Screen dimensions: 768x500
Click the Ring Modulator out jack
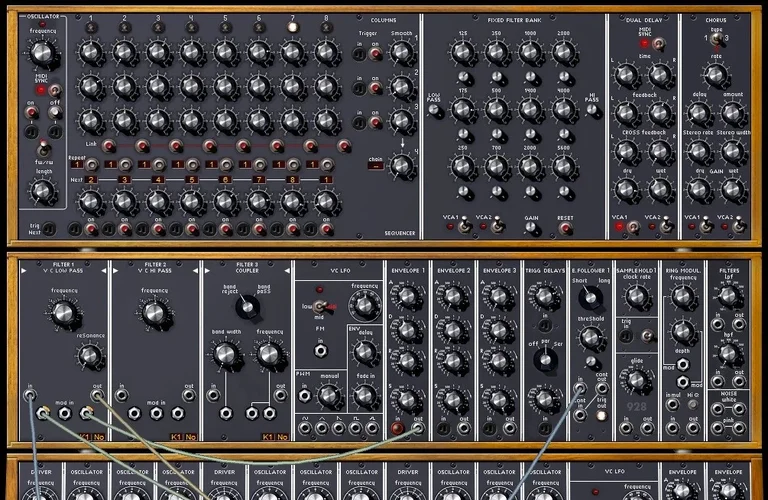pyautogui.click(x=693, y=429)
